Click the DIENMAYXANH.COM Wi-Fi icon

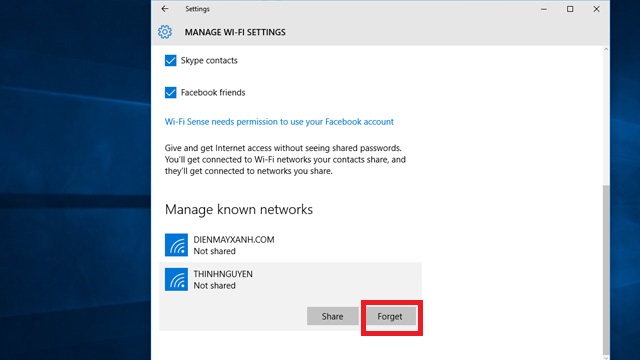point(176,245)
